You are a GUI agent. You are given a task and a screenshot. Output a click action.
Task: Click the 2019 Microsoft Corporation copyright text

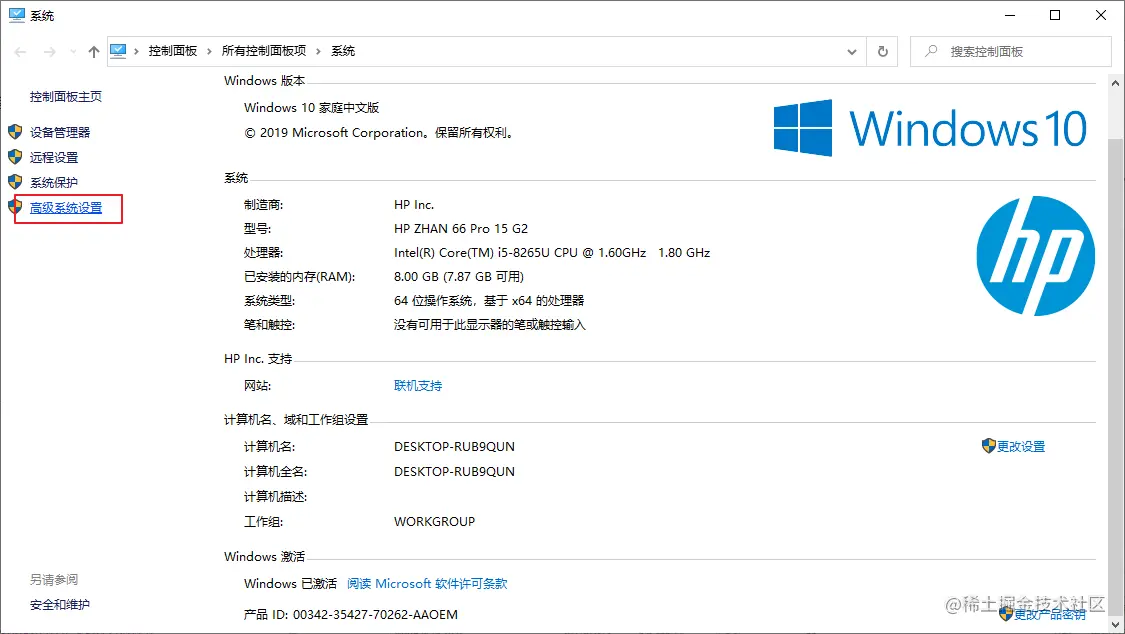[x=380, y=133]
